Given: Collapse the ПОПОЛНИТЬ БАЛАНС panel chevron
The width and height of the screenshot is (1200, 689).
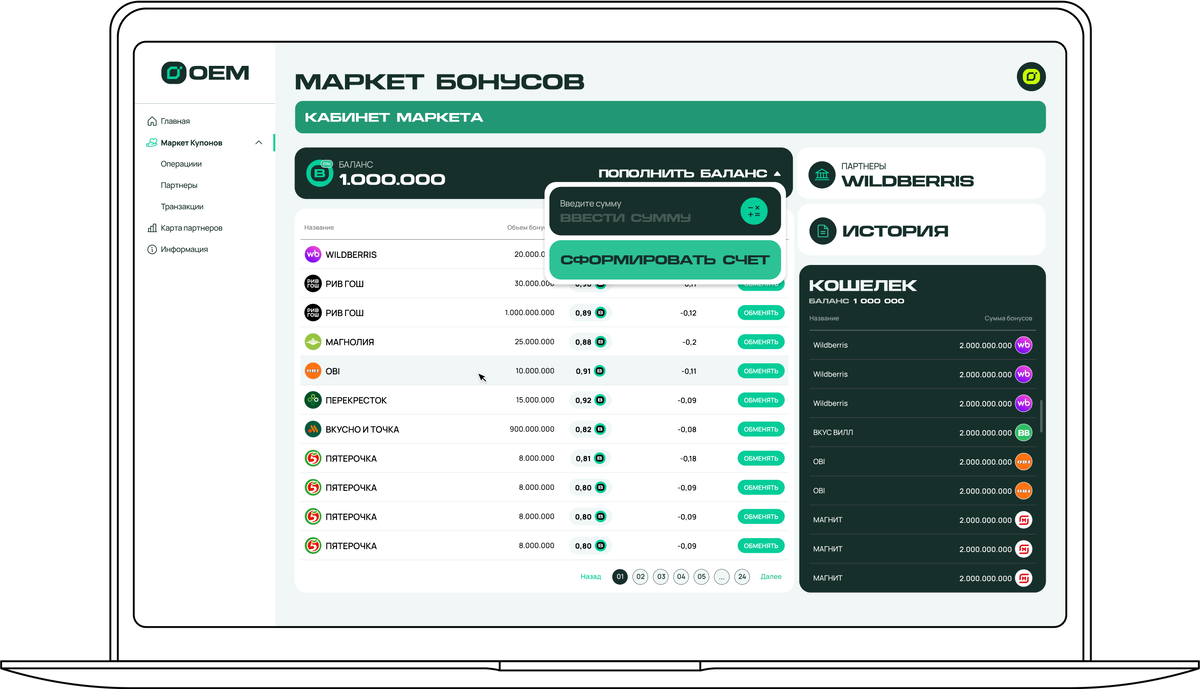Looking at the screenshot, I should click(x=778, y=171).
